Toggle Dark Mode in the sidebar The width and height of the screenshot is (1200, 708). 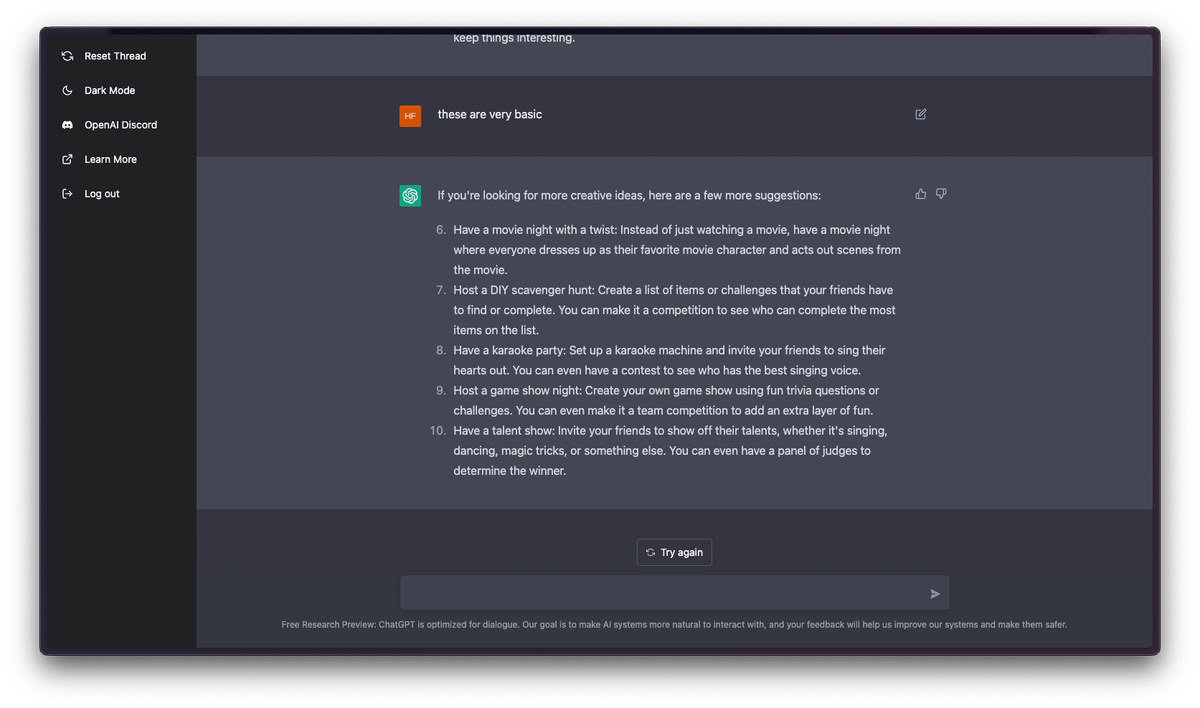click(x=109, y=91)
